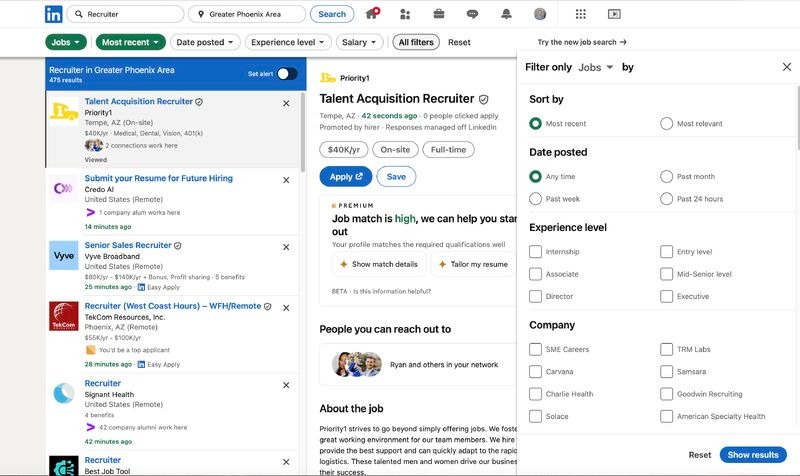Open the Jobs briefcase icon
This screenshot has height=476, width=800.
tap(439, 14)
